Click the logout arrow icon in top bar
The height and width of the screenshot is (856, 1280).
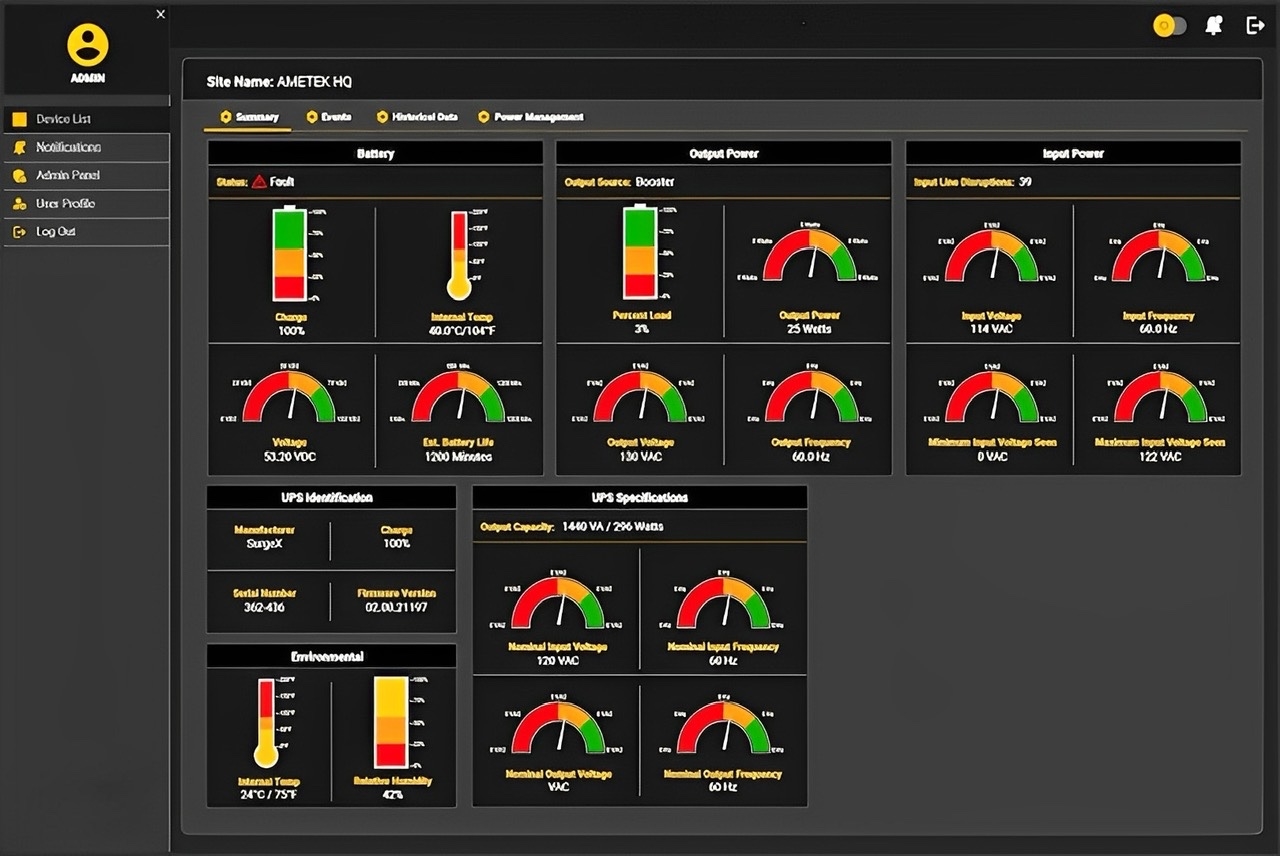(1256, 25)
